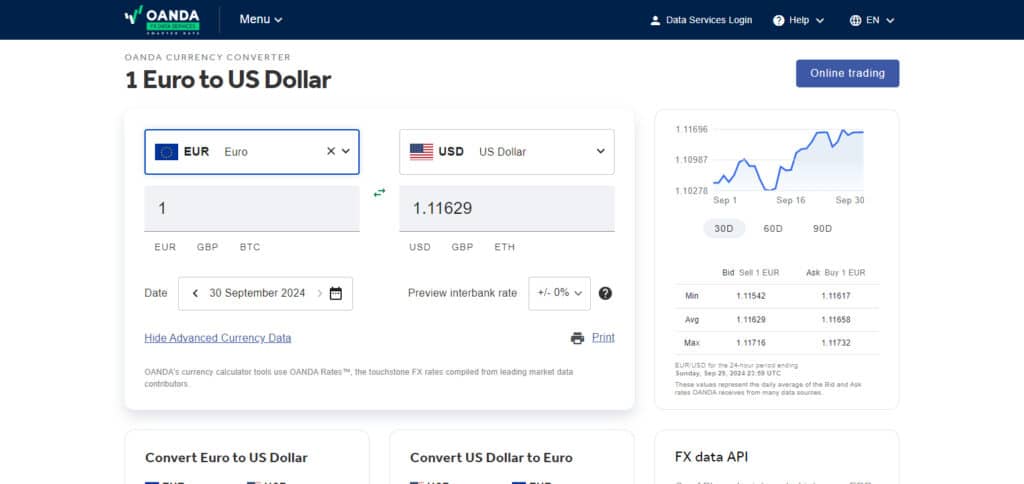Click Hide Advanced Currency Data link
The image size is (1024, 484).
pyautogui.click(x=217, y=338)
